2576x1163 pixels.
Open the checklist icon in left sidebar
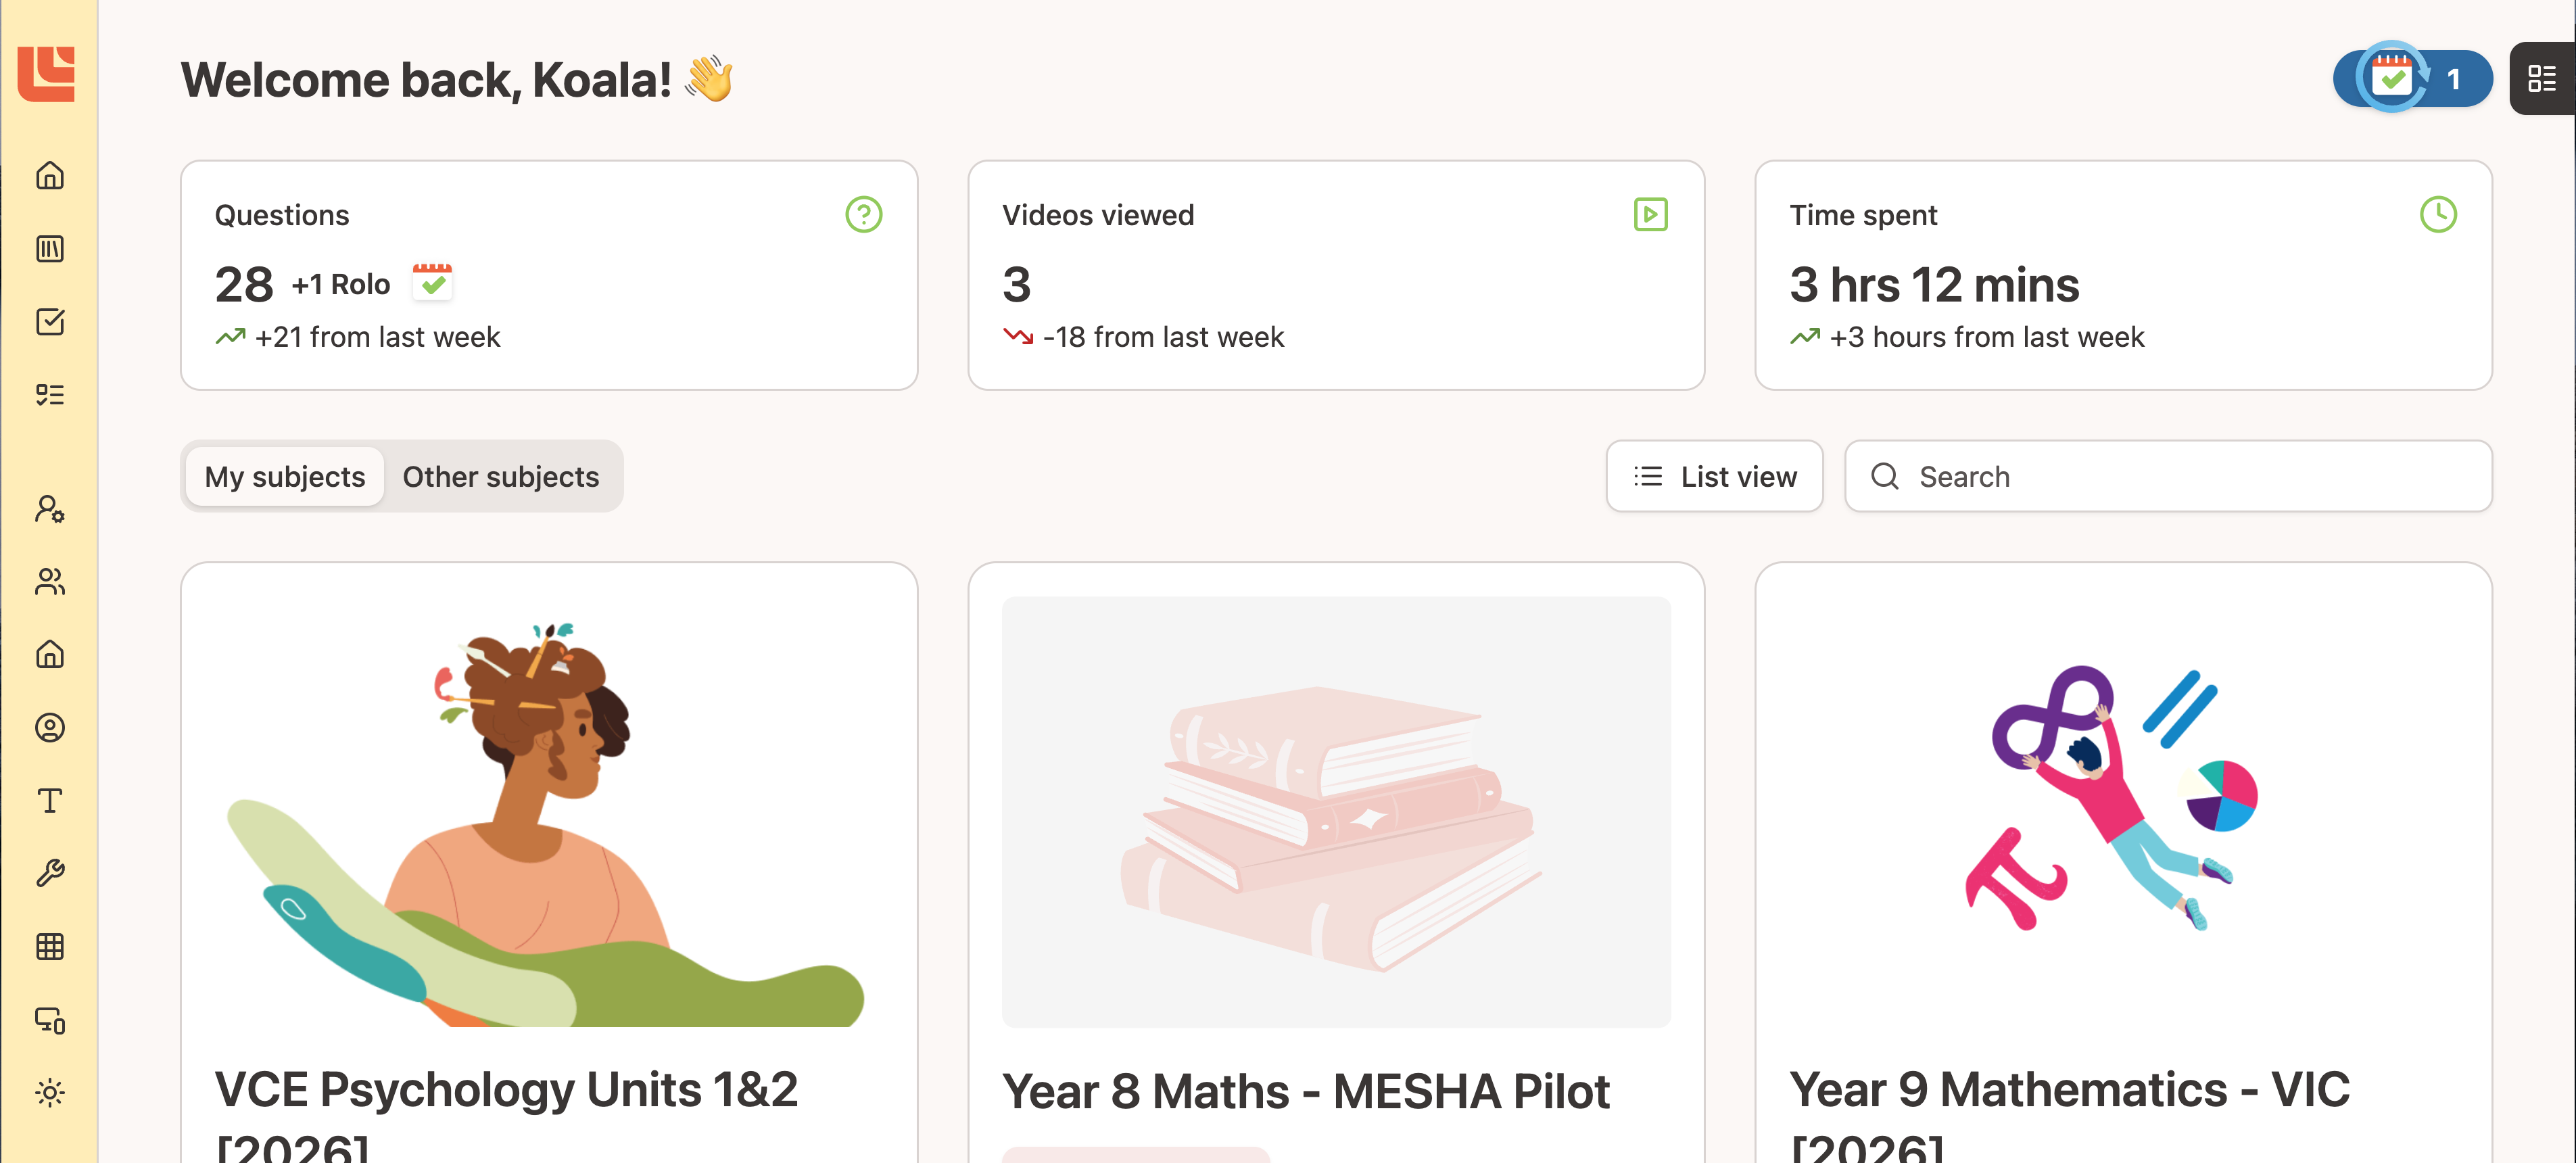point(50,395)
